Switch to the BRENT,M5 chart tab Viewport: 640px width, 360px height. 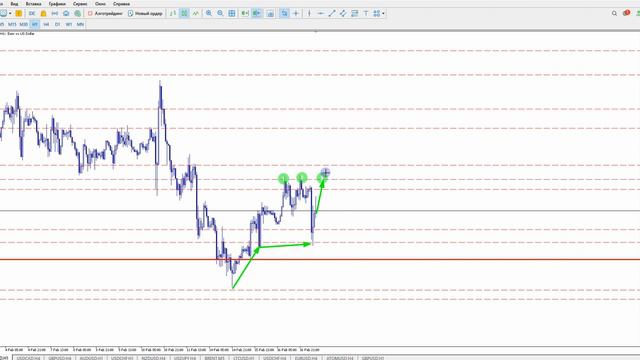(214, 358)
